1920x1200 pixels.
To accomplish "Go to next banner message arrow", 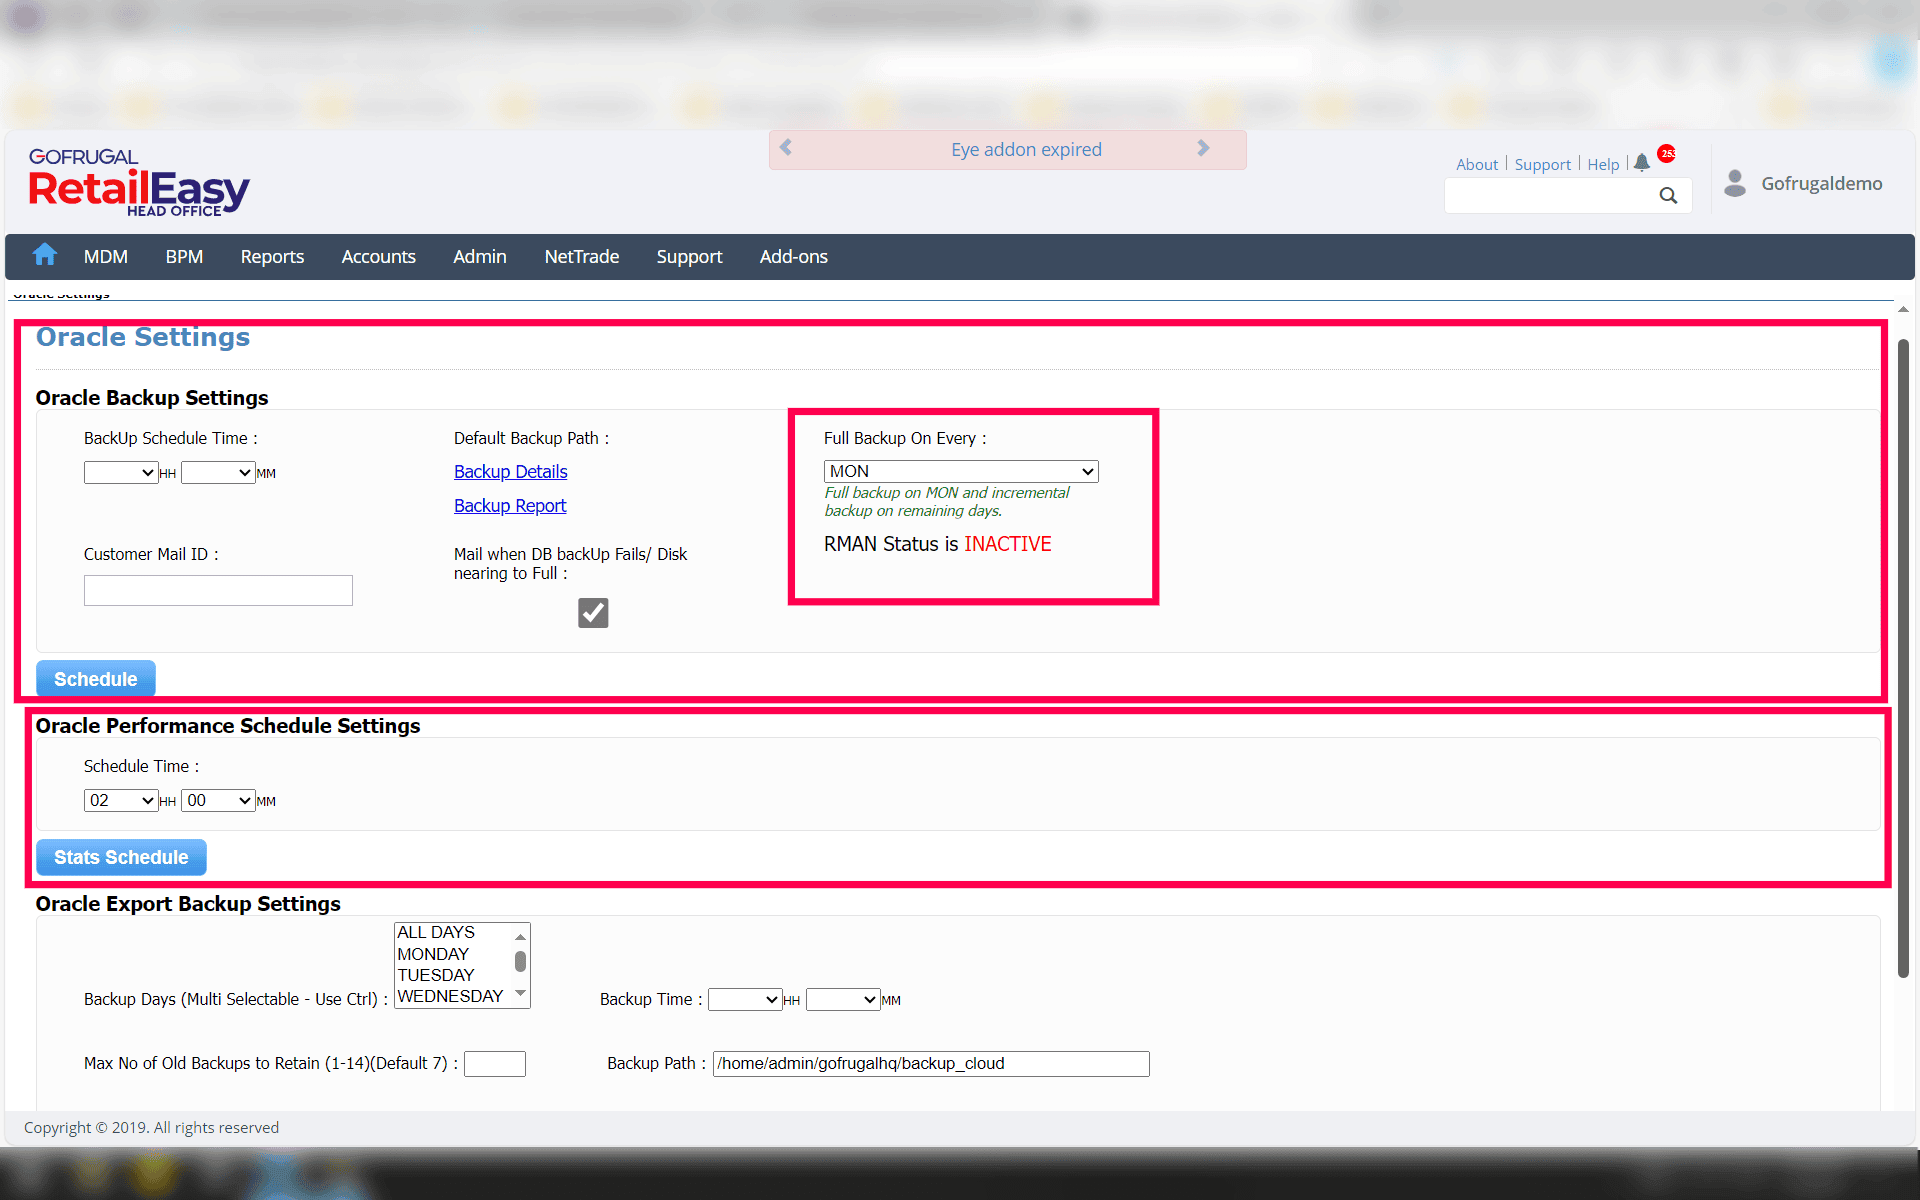I will click(1203, 148).
